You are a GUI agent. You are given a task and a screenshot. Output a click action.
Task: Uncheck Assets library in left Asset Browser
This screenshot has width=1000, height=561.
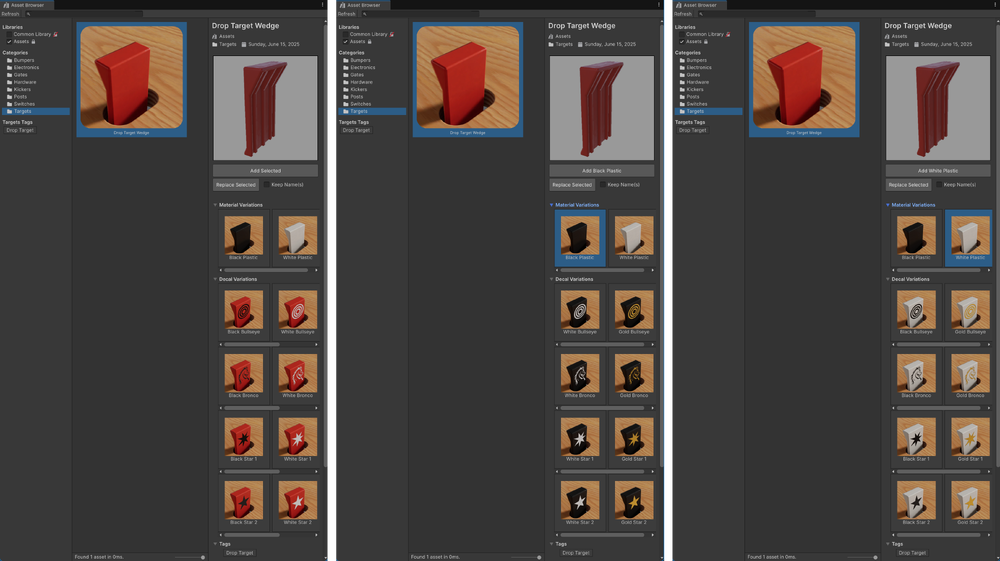coord(9,41)
